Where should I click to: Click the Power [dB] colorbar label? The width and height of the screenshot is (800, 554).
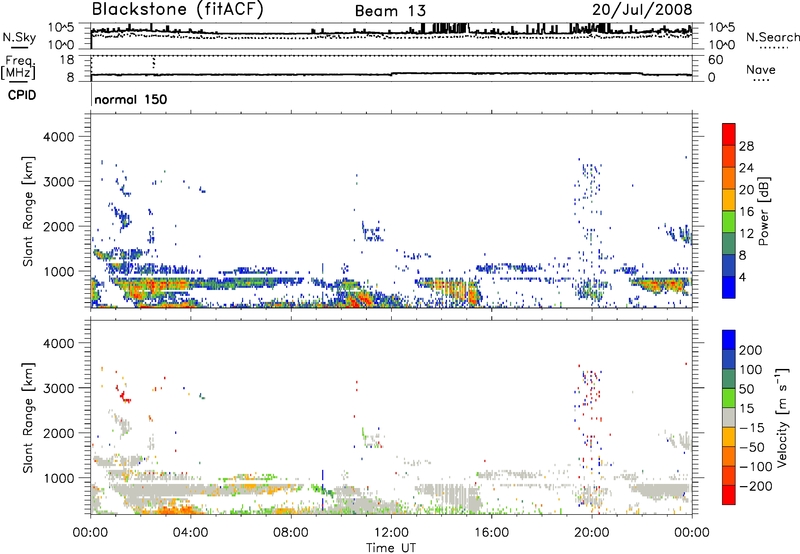point(763,211)
